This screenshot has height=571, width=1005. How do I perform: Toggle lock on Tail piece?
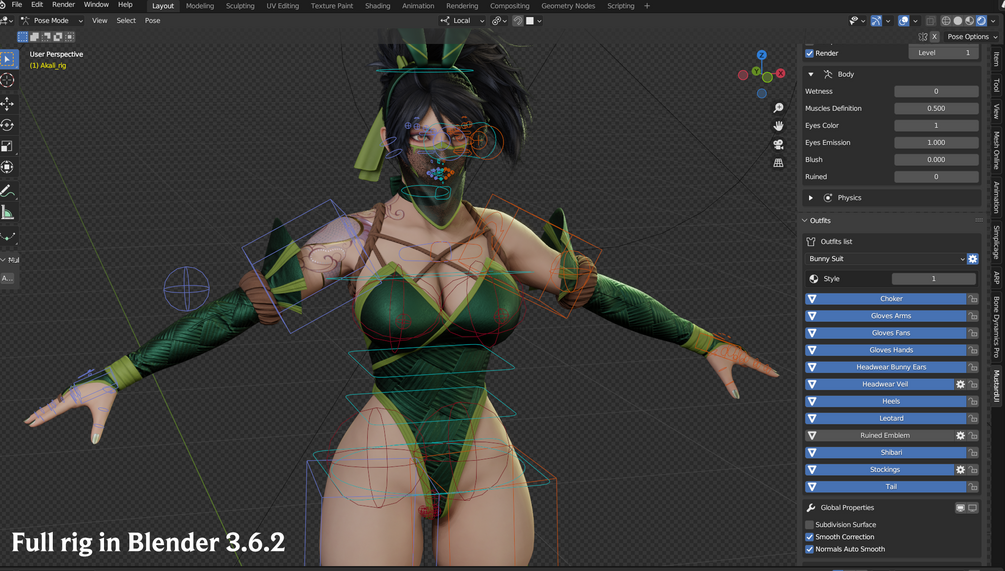pyautogui.click(x=973, y=486)
